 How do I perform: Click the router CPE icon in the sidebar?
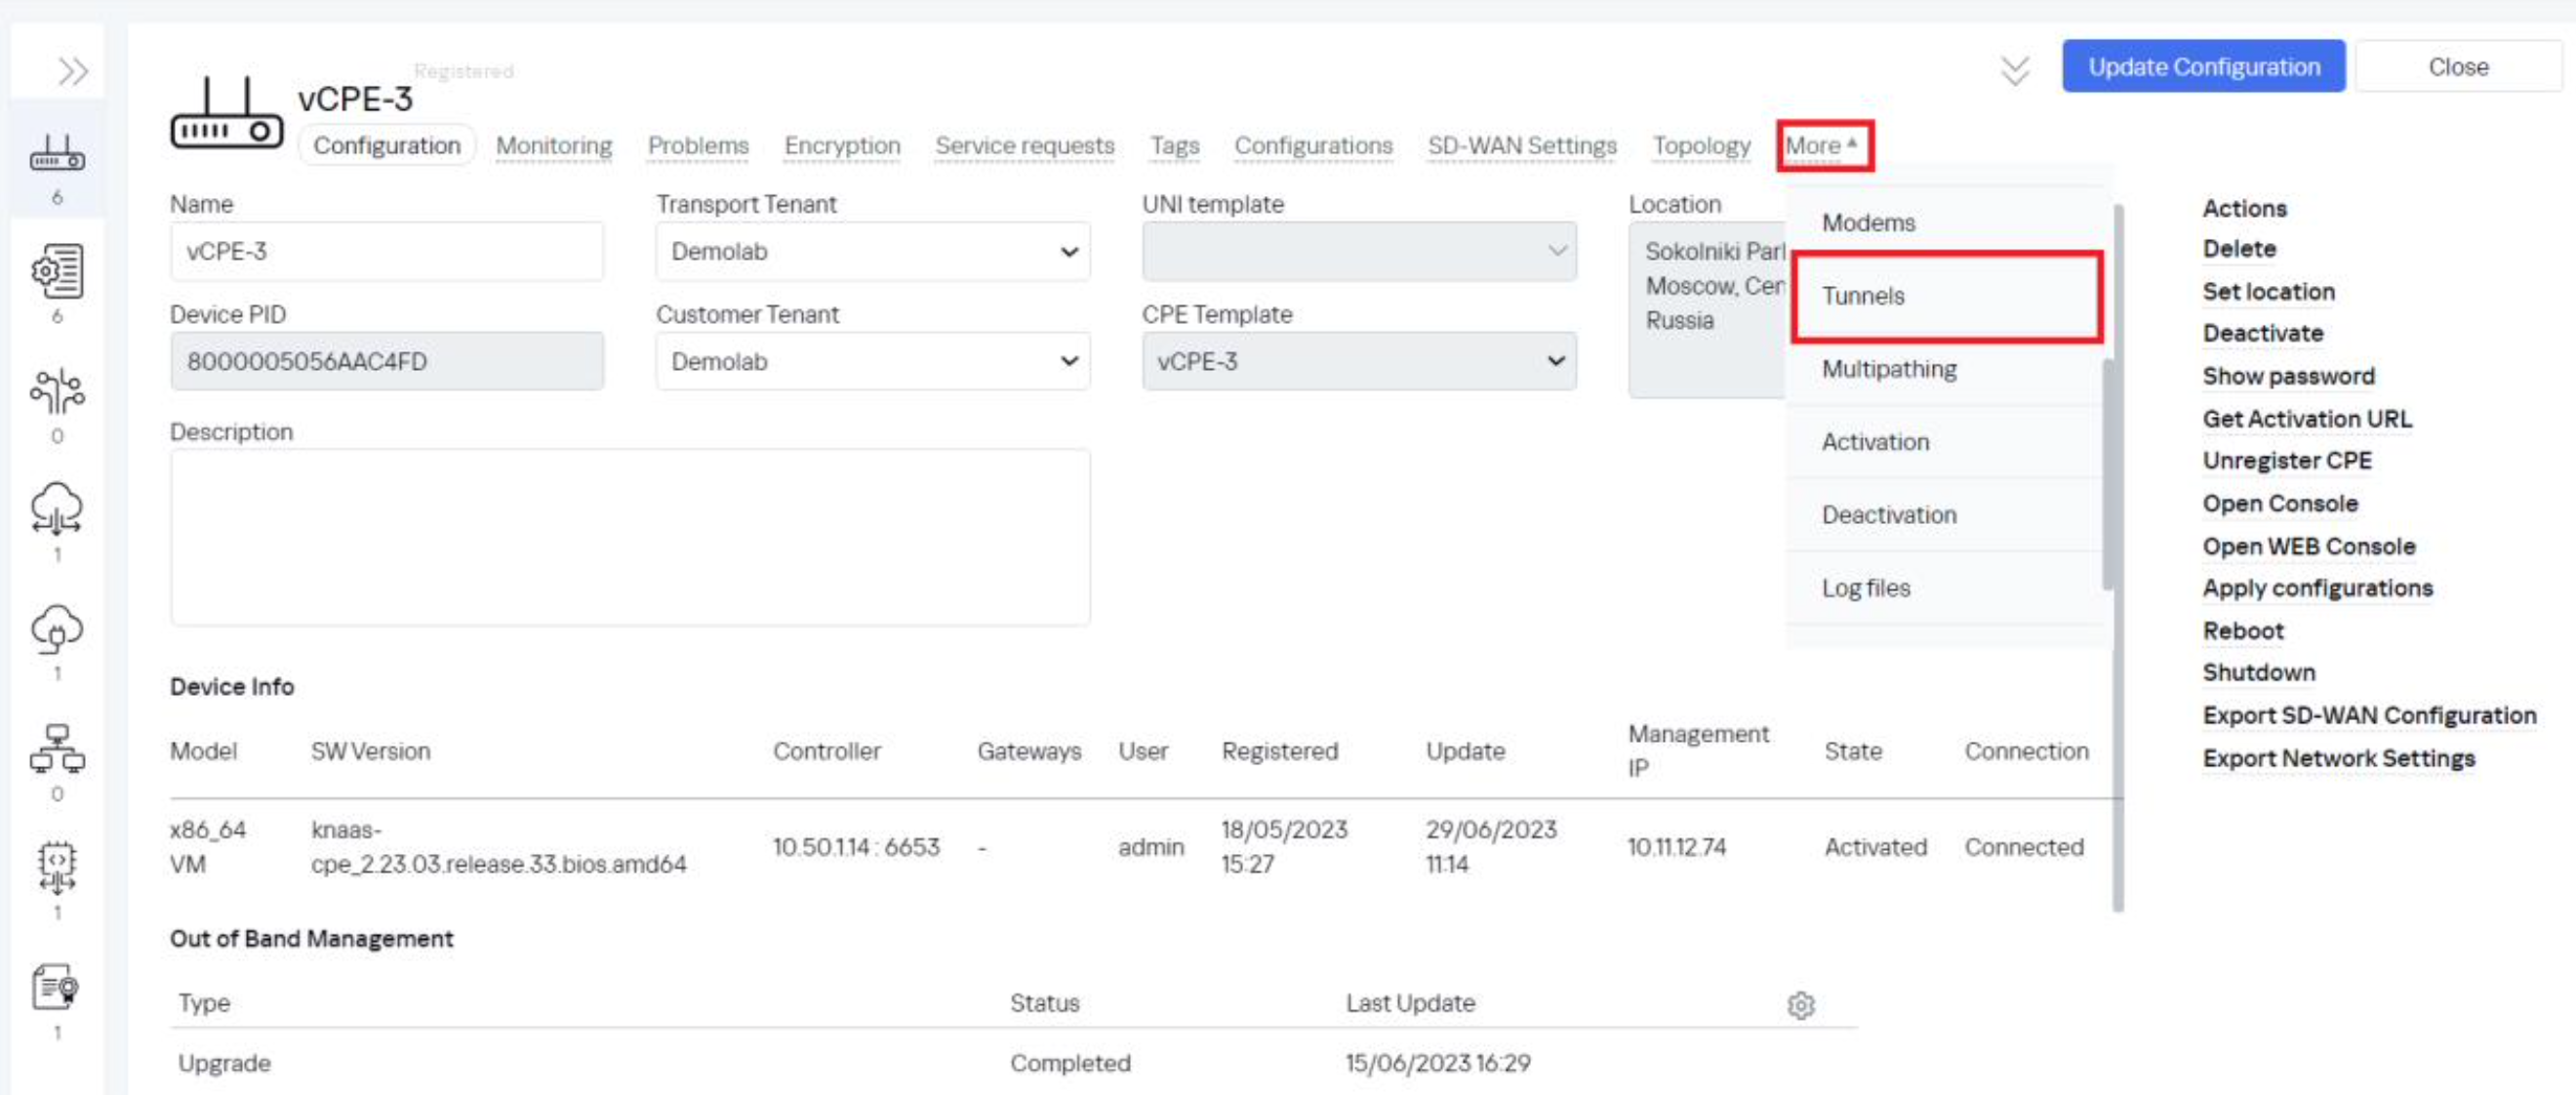57,155
